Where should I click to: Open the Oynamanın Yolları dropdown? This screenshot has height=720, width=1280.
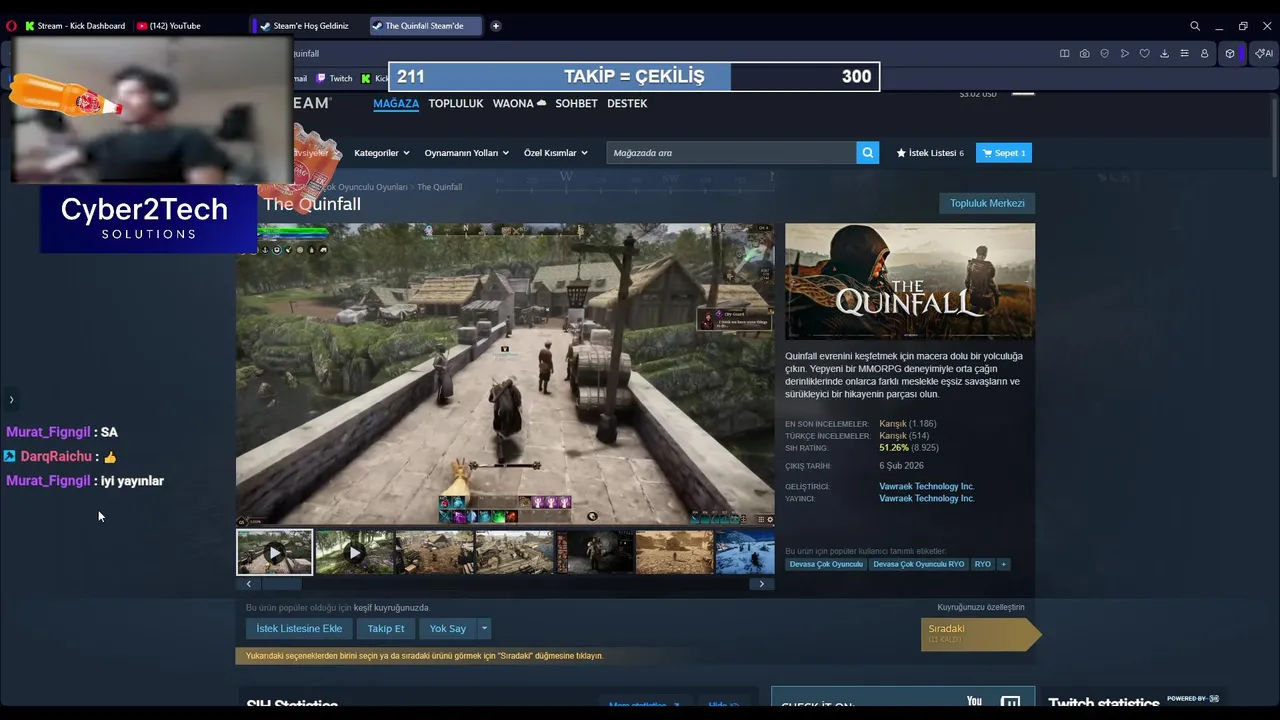pos(467,153)
